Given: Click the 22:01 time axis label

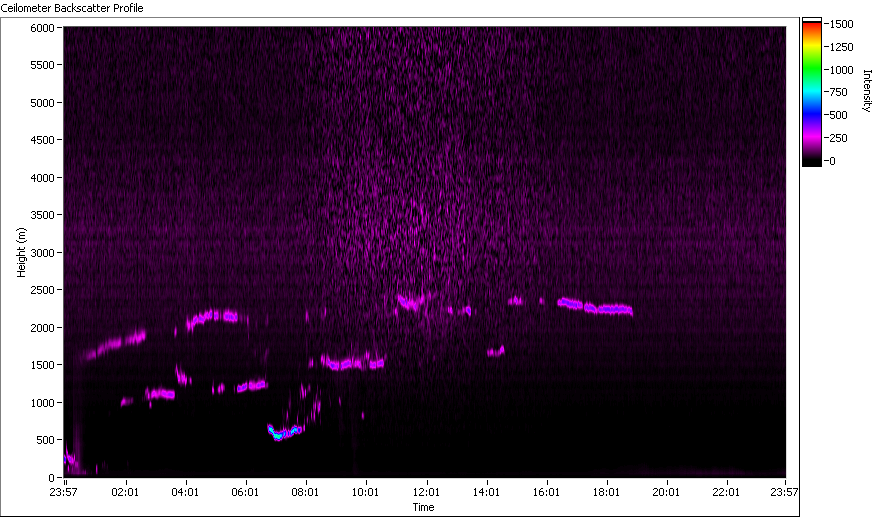Looking at the screenshot, I should (x=726, y=492).
